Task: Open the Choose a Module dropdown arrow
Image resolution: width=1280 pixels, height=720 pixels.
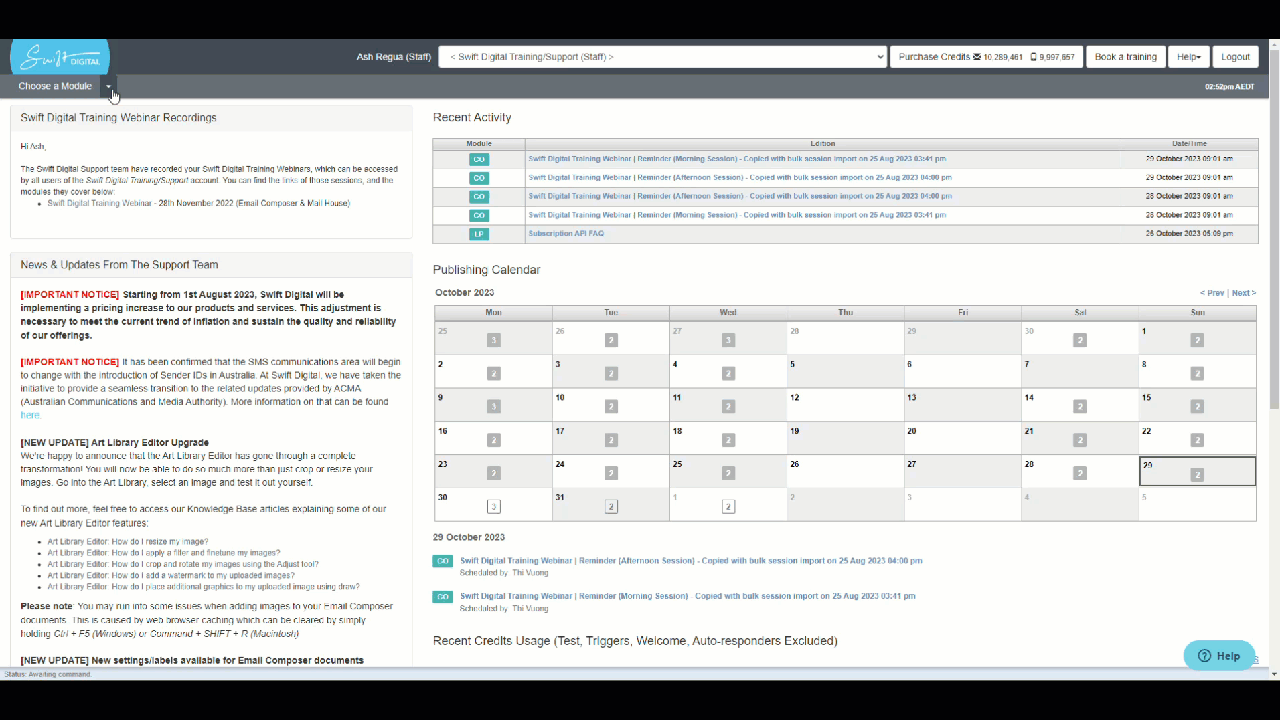Action: point(108,87)
